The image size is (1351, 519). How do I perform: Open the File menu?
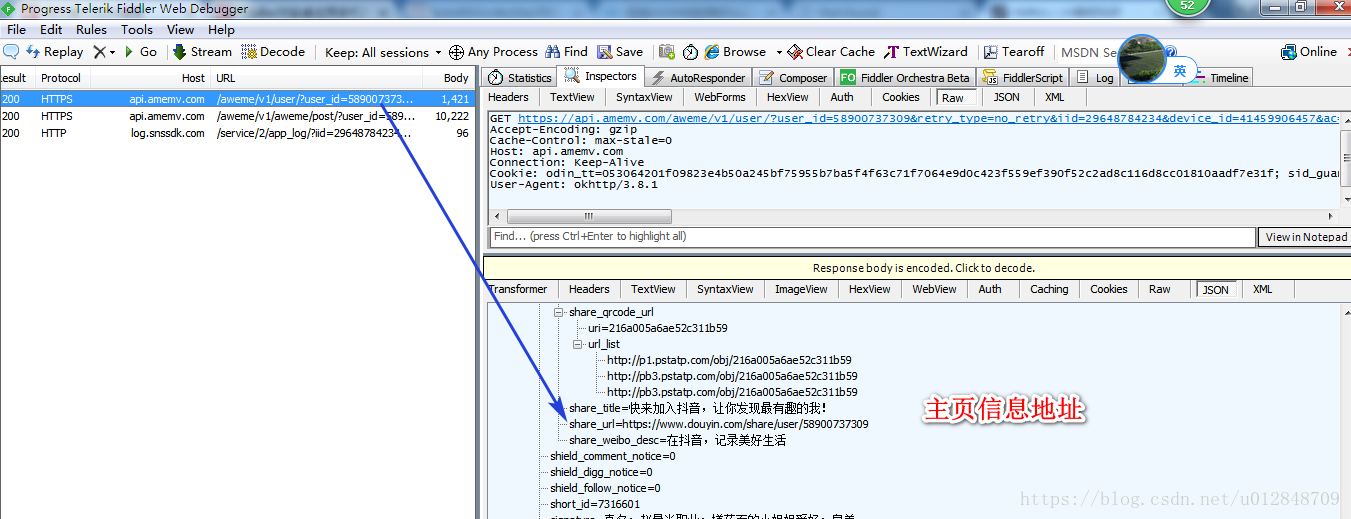(x=17, y=30)
